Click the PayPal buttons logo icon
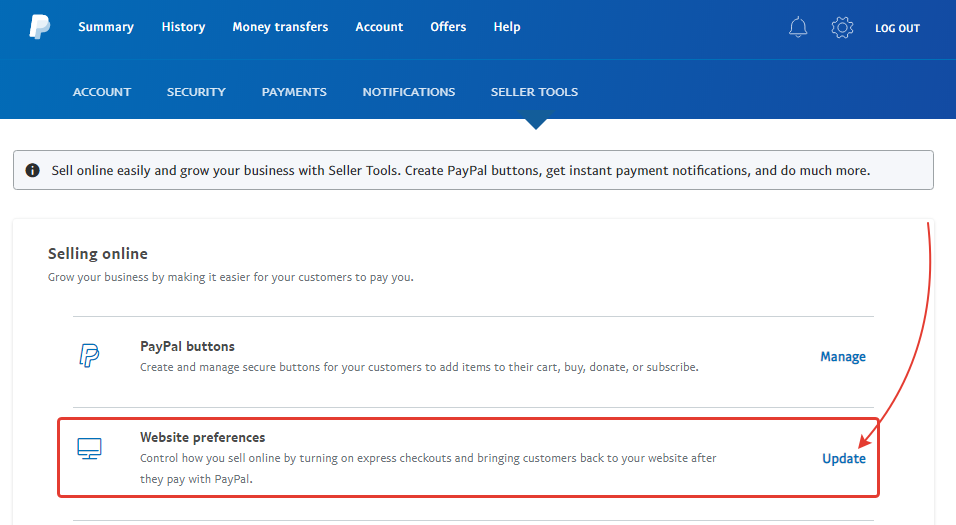Viewport: 956px width, 525px height. pos(89,355)
